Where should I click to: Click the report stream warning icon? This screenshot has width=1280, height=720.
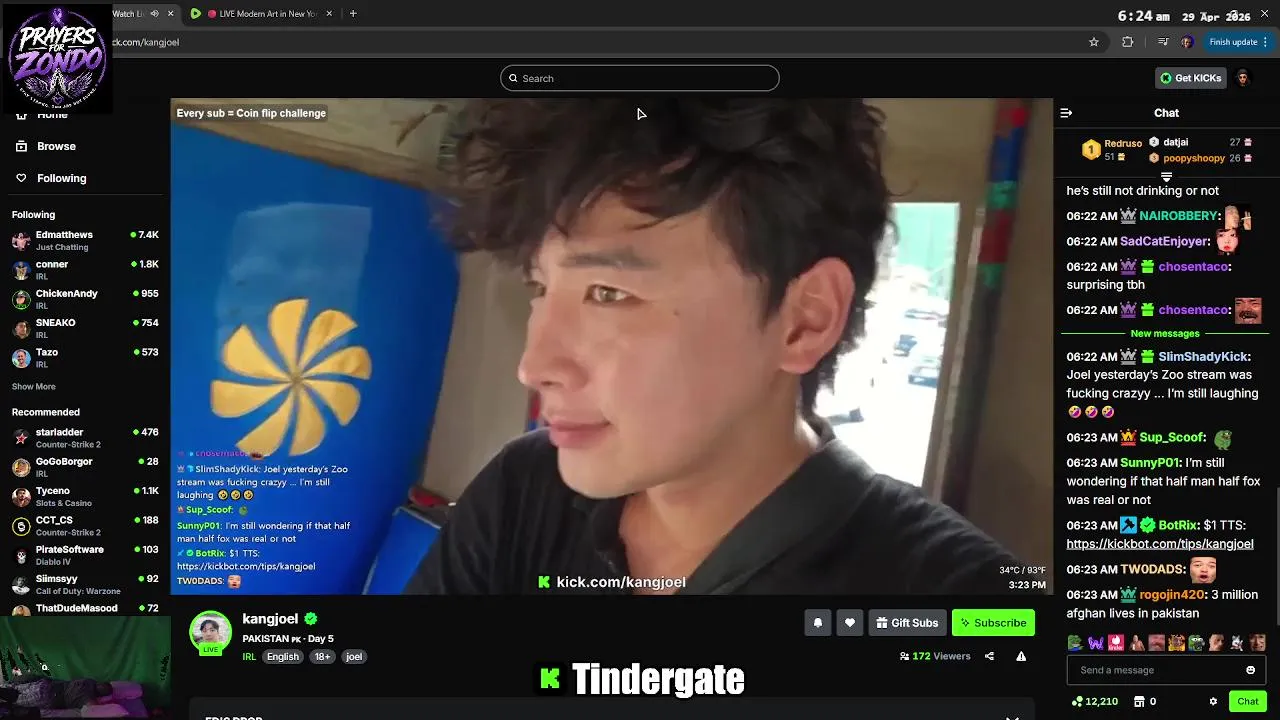(1021, 657)
